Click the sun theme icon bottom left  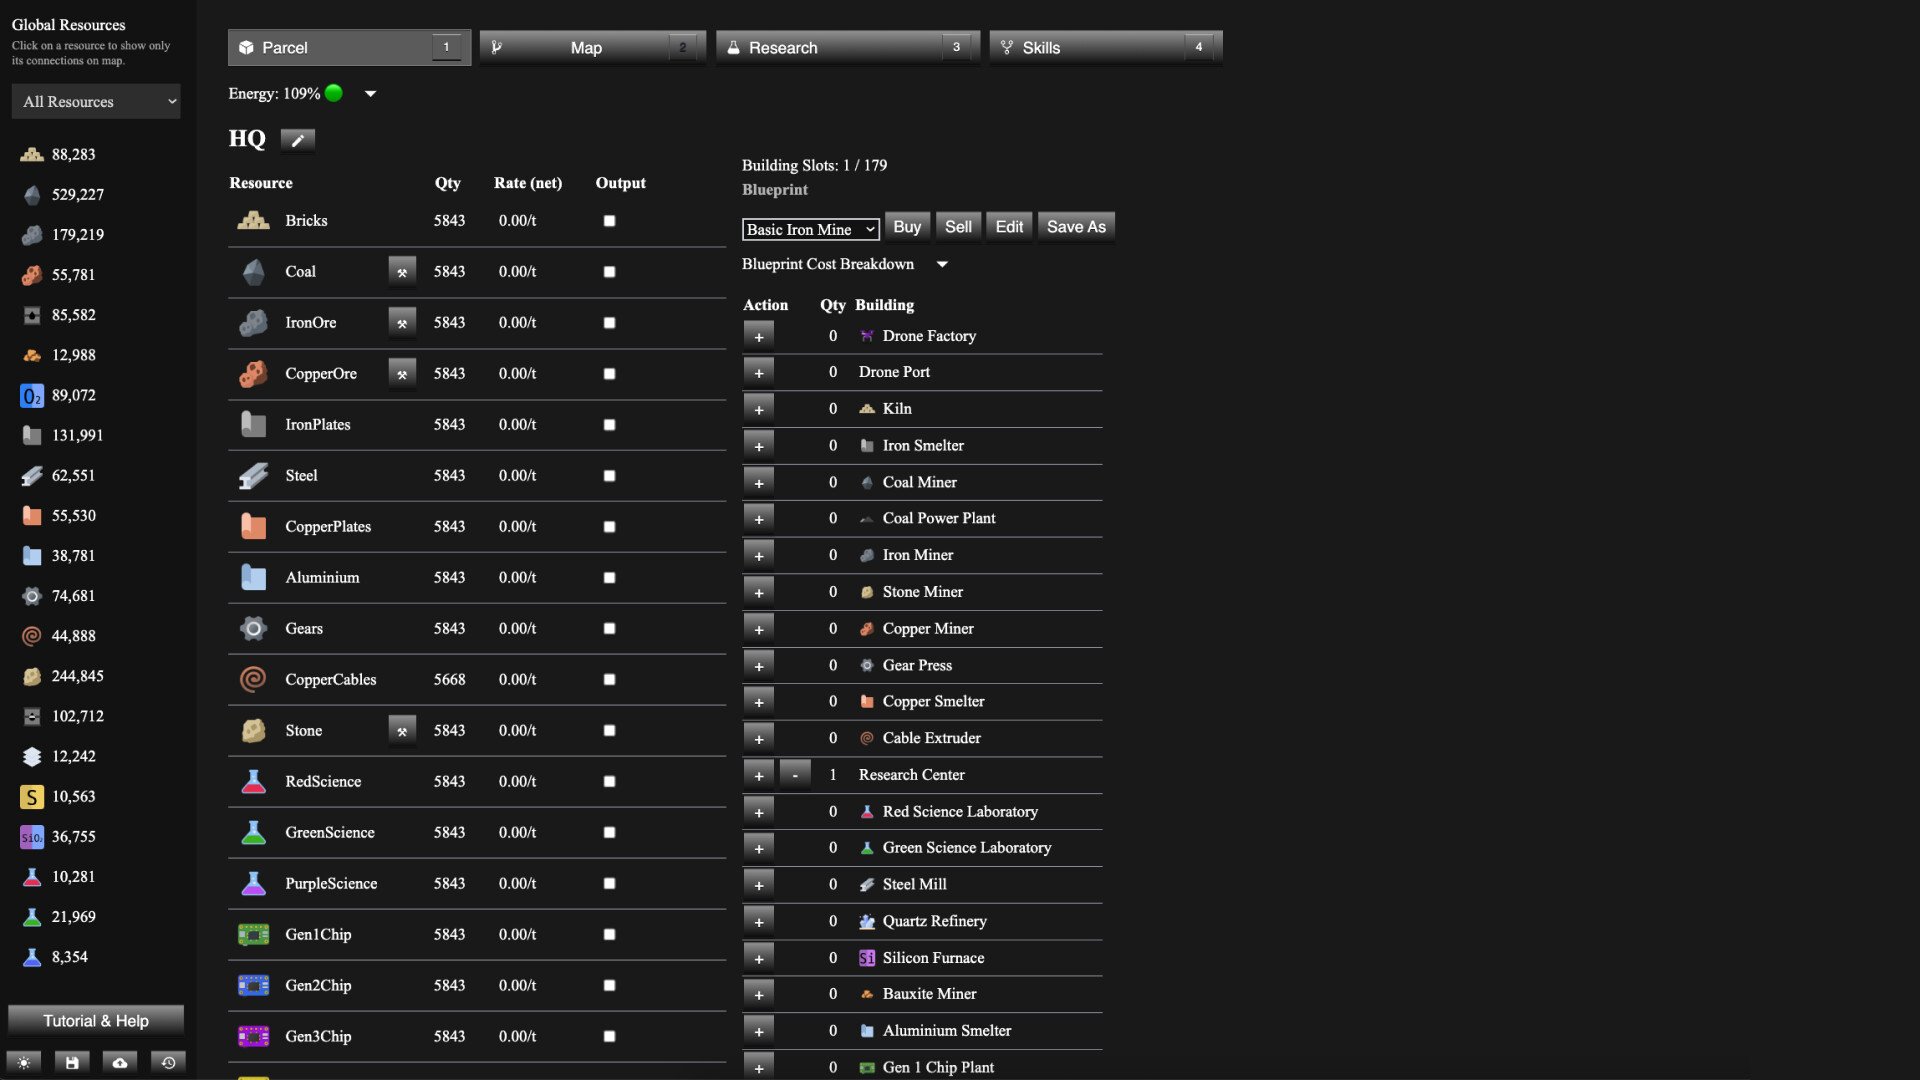pyautogui.click(x=24, y=1062)
